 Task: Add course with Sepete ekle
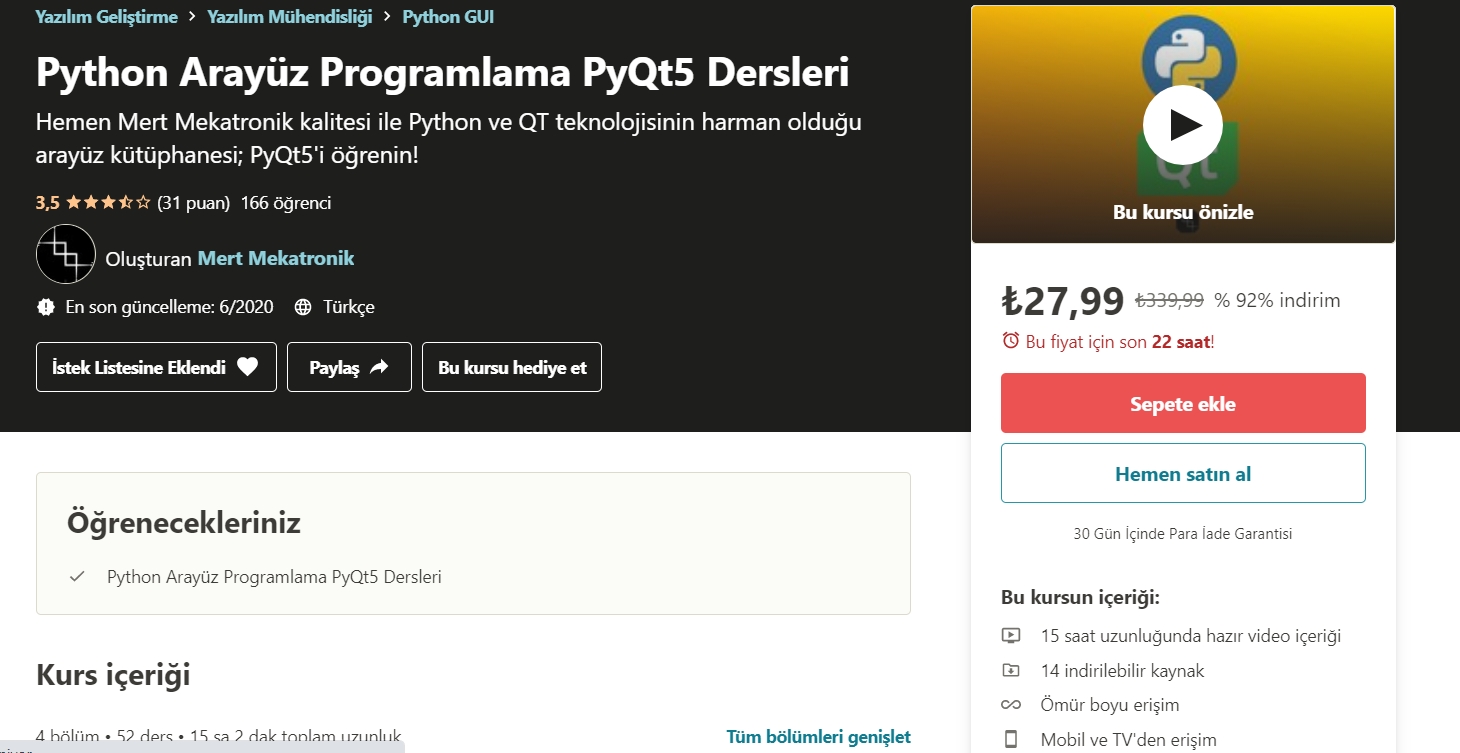[1183, 404]
